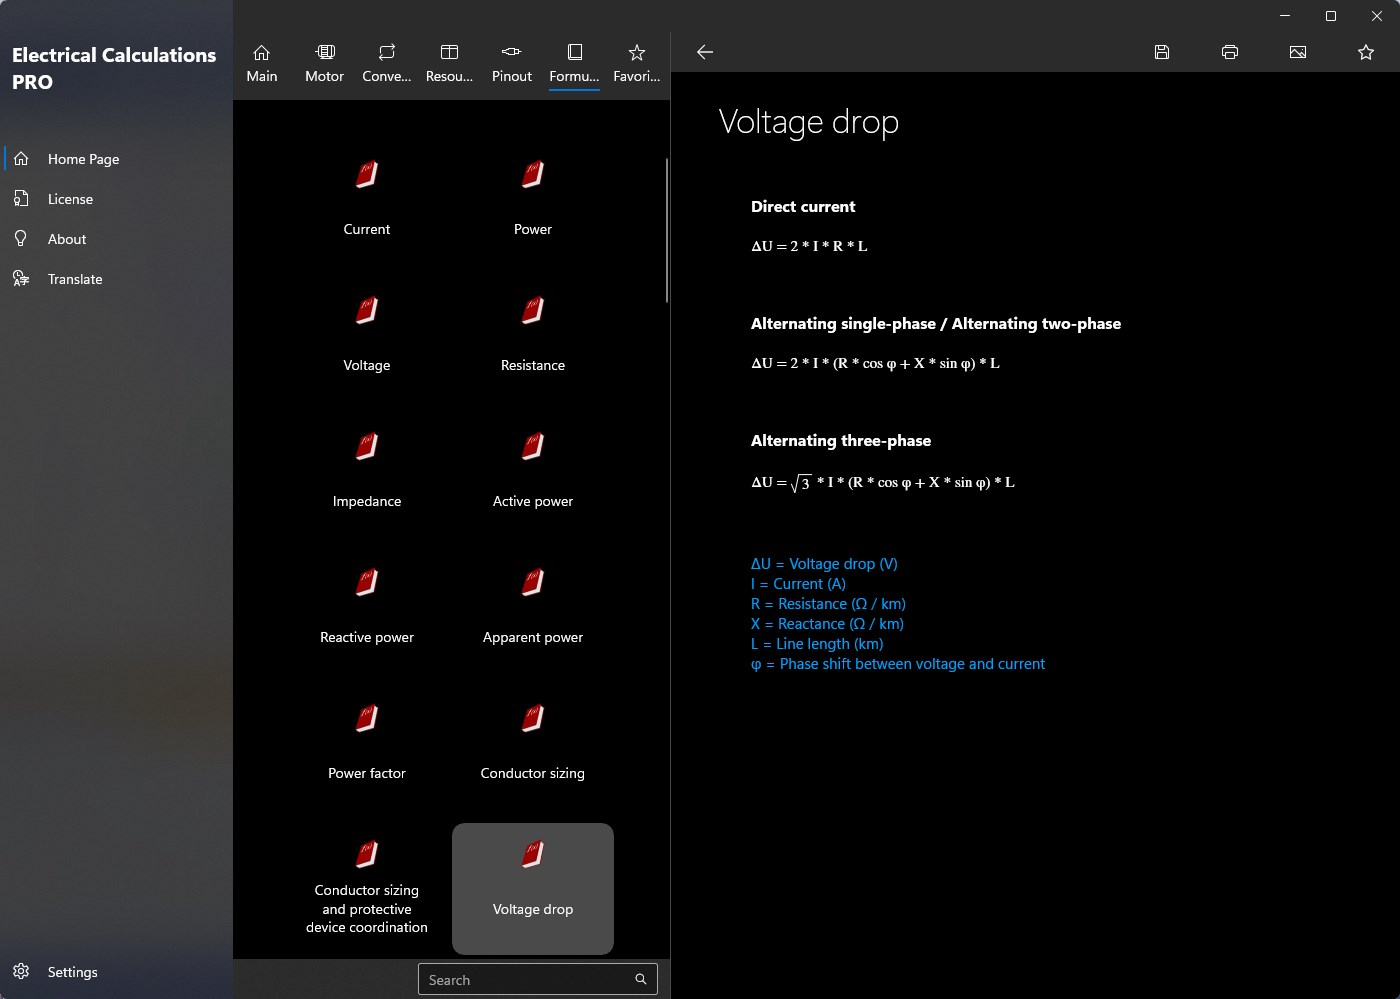Click the 'L = Line length (km)' legend line
The image size is (1400, 999).
coord(817,644)
